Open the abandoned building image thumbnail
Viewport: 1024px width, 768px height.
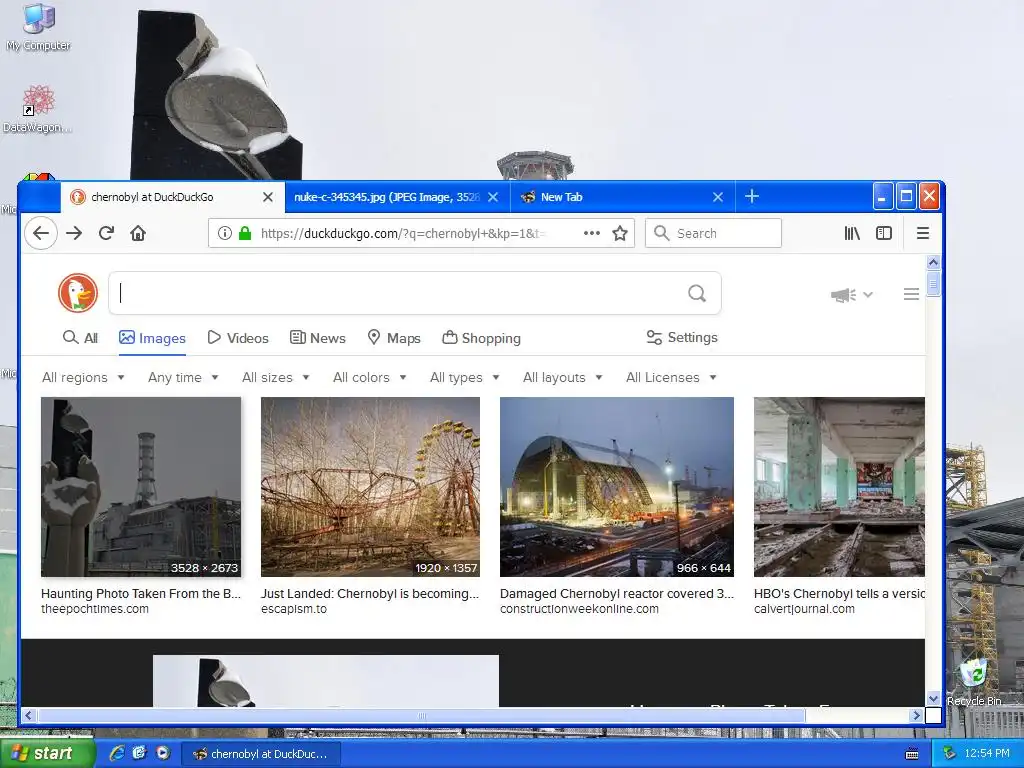click(x=839, y=487)
